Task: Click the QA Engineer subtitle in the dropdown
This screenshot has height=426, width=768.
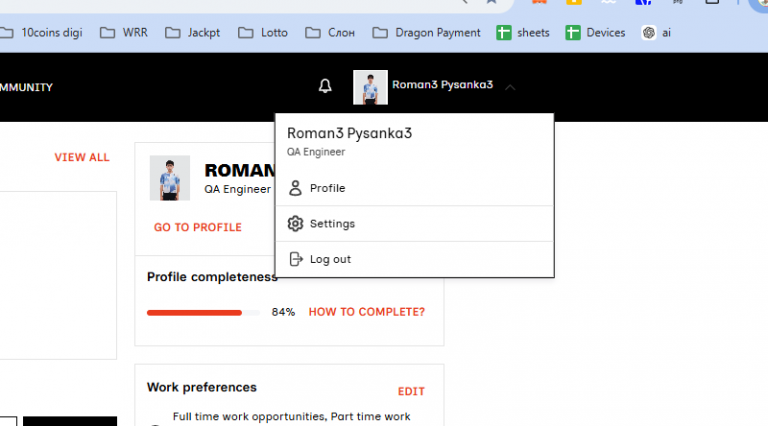Action: [x=316, y=152]
